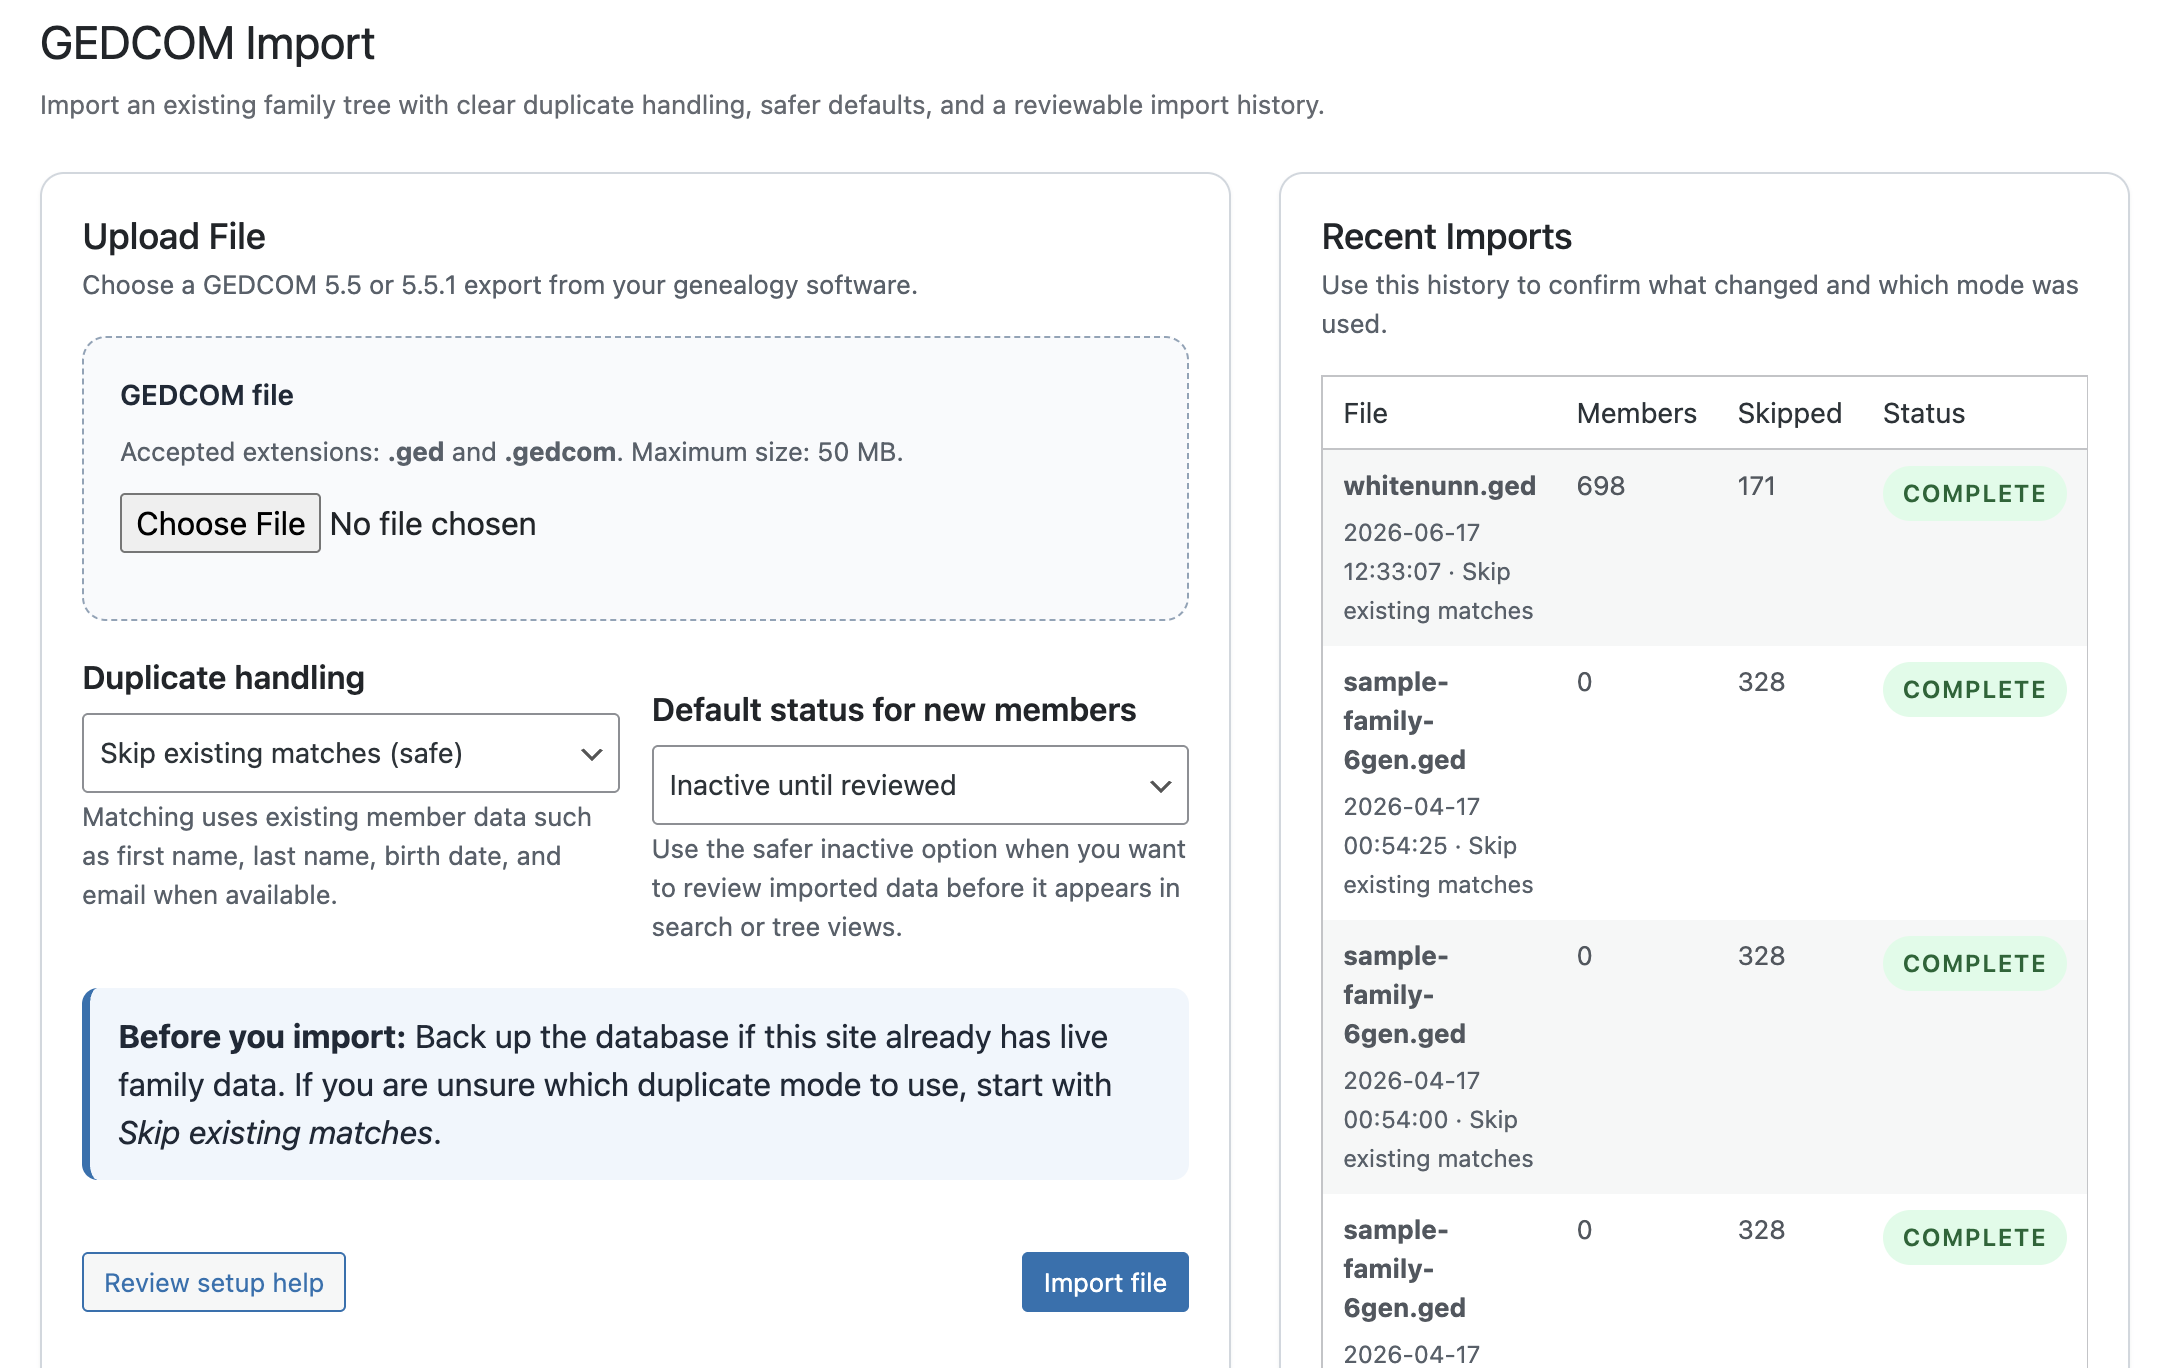Viewport: 2164px width, 1368px height.
Task: Open the Review setup help link
Action: coord(214,1282)
